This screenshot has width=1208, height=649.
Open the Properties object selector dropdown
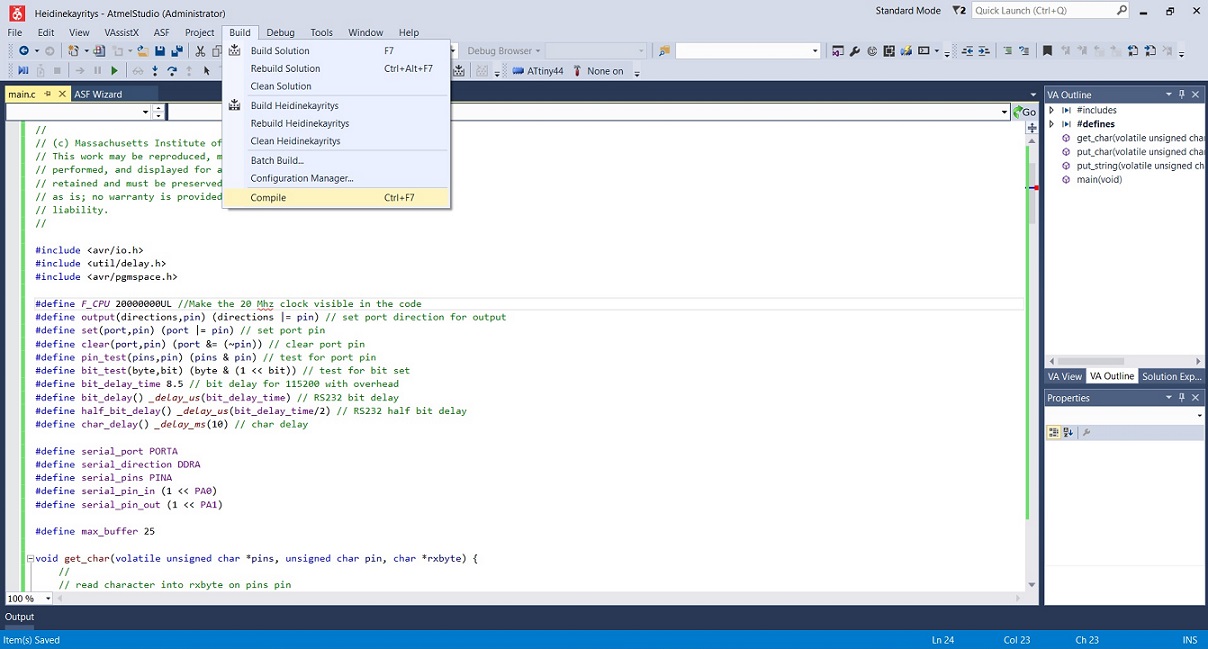point(1198,415)
